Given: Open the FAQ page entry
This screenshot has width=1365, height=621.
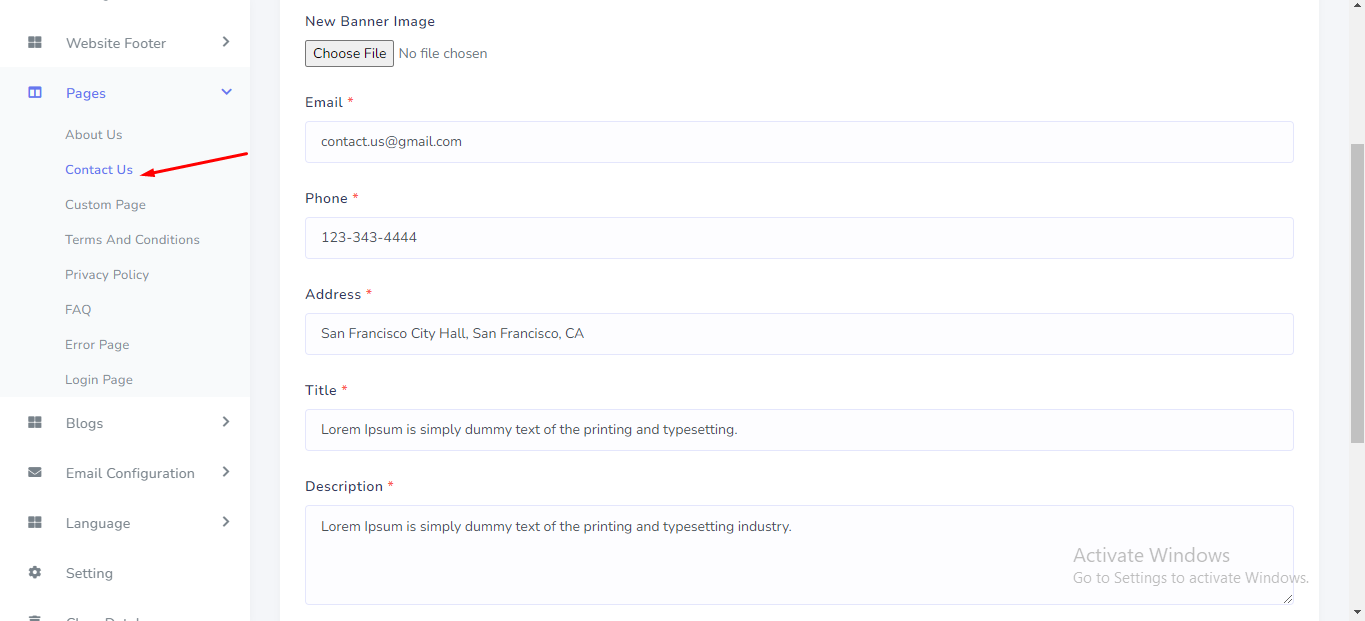Looking at the screenshot, I should coord(78,310).
